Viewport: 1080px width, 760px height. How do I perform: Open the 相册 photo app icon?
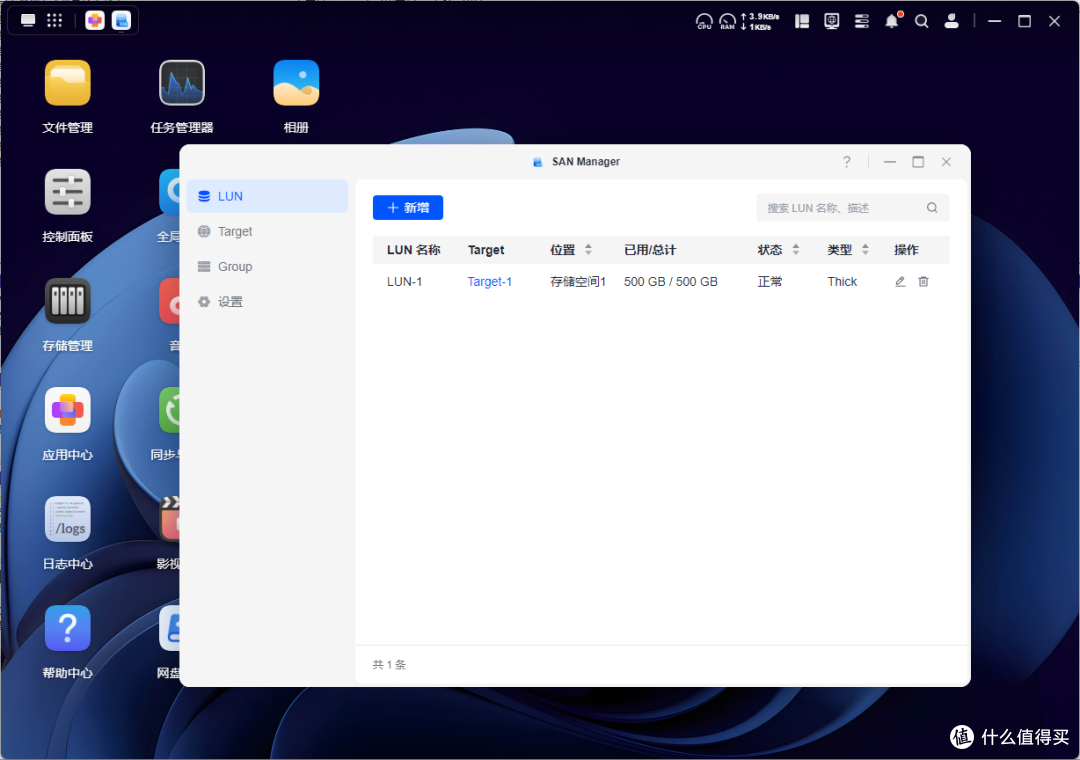pos(296,83)
